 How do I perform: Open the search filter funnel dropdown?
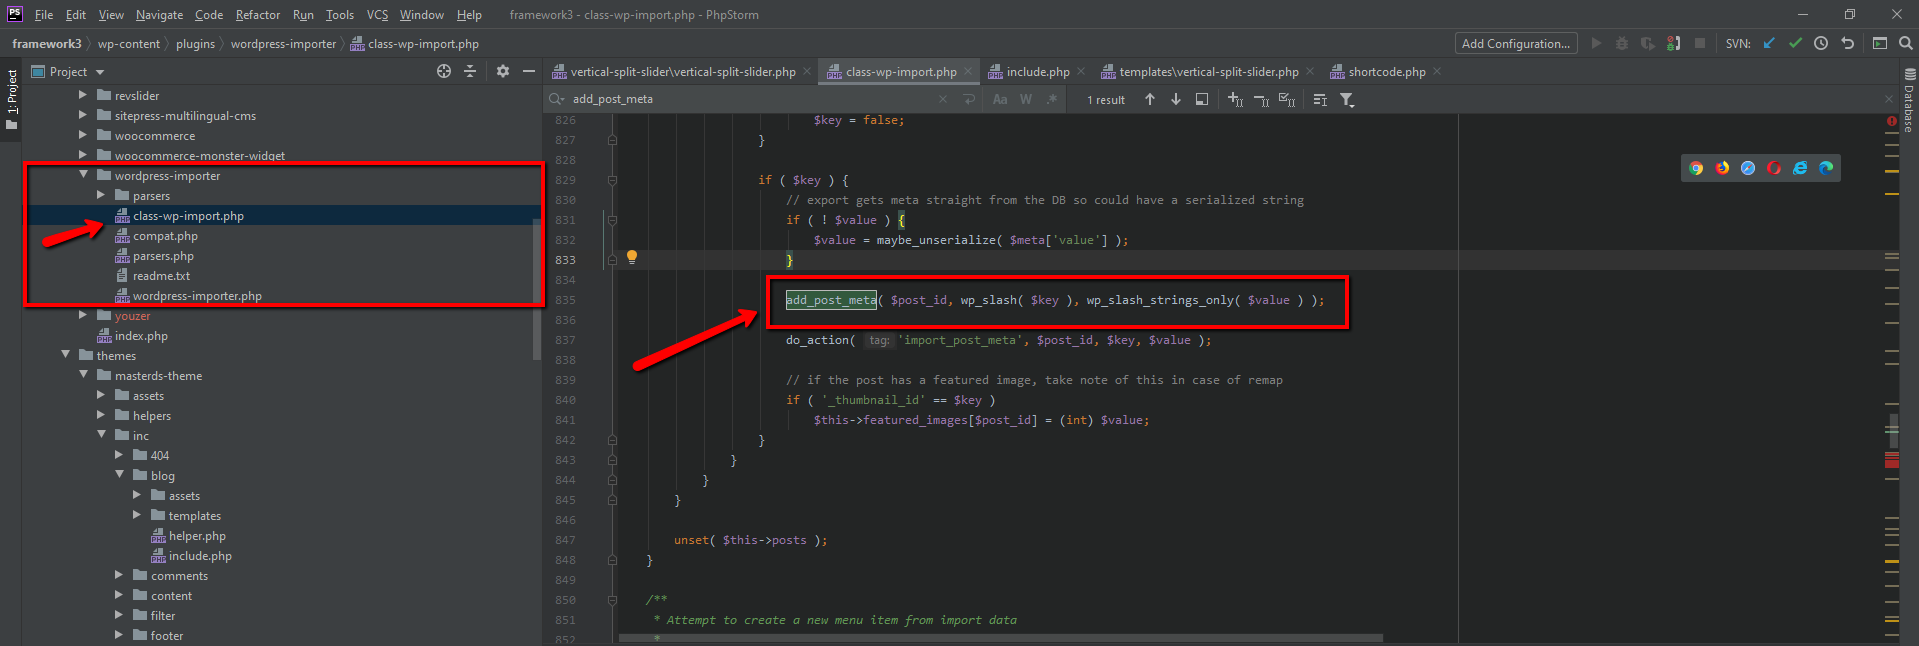tap(1348, 99)
